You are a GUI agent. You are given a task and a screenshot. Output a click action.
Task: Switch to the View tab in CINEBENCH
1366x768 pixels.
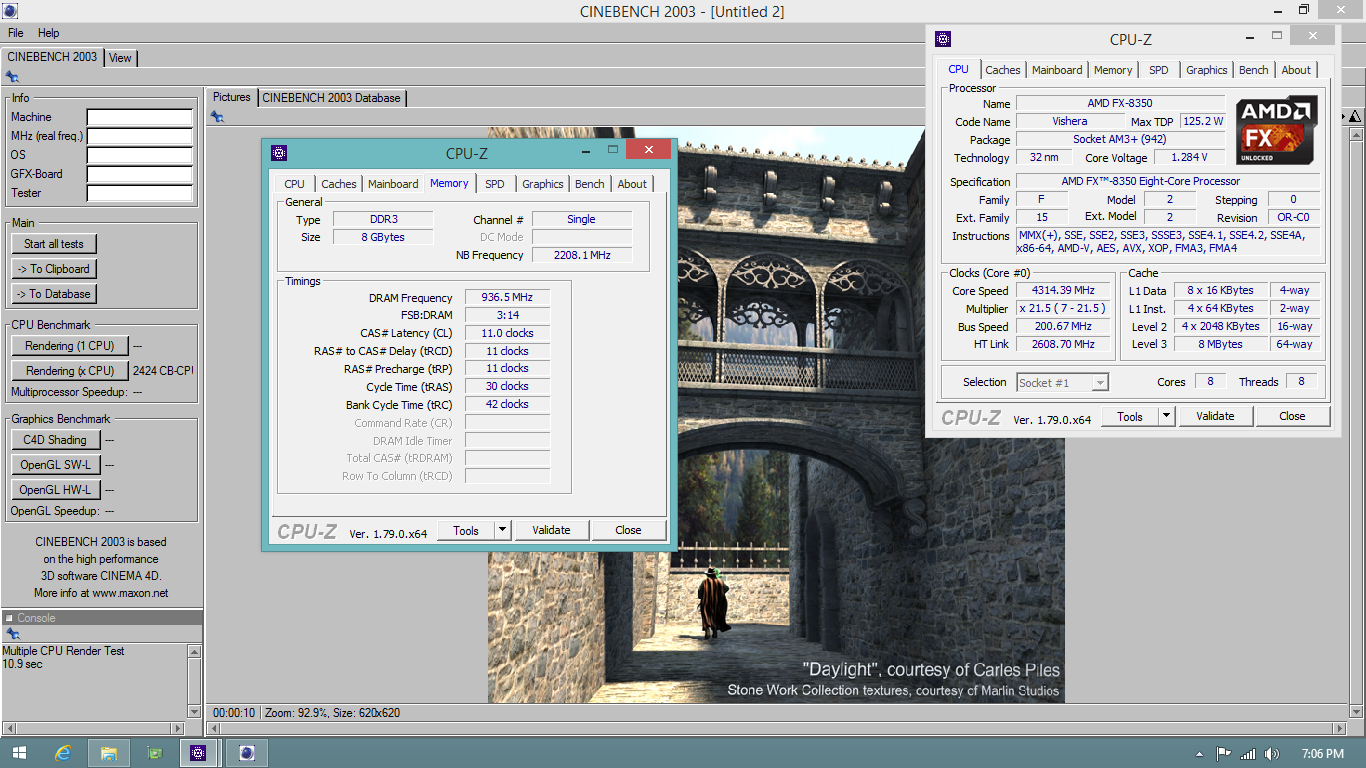120,58
